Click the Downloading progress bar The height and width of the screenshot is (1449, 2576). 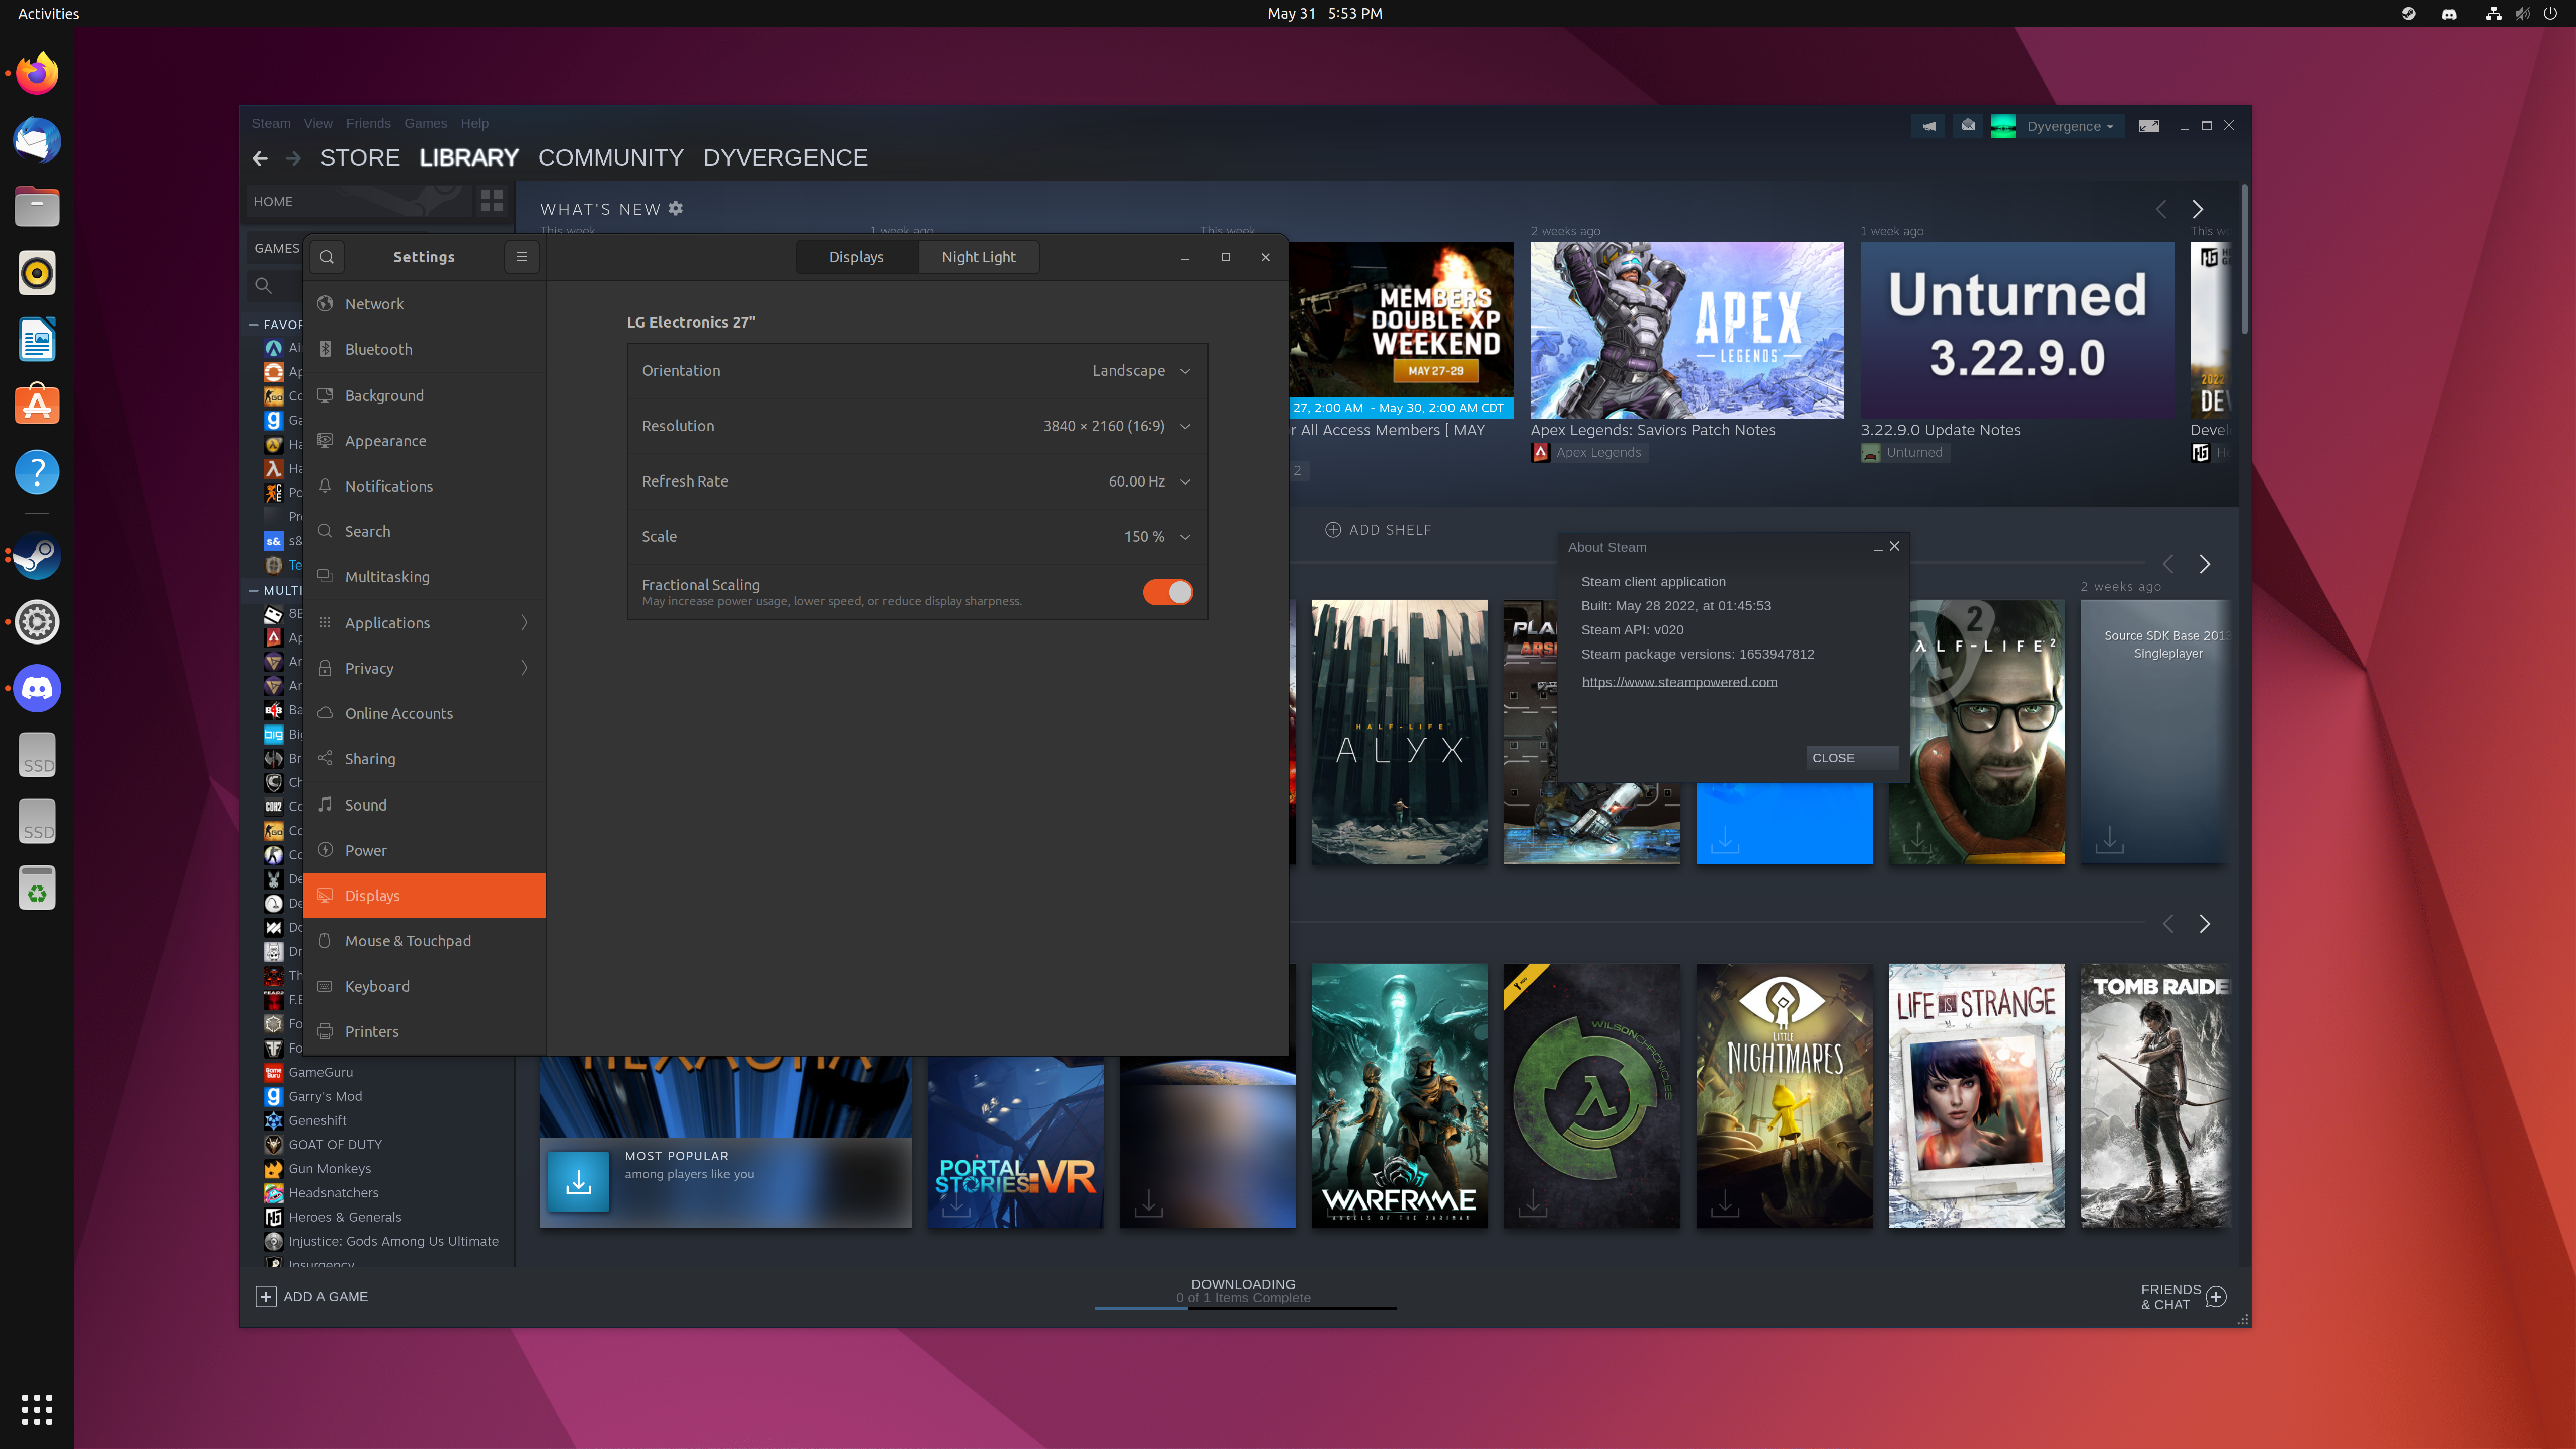coord(1245,1308)
